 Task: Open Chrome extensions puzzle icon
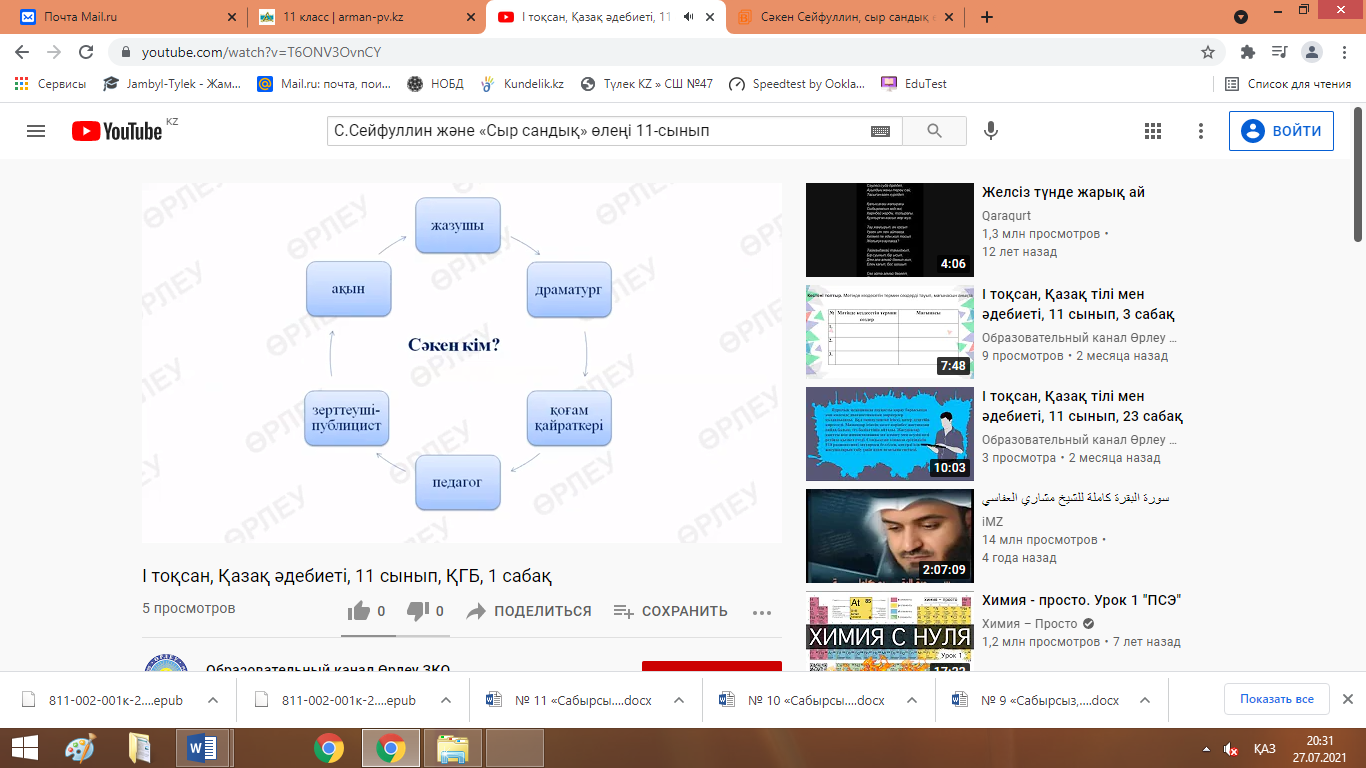pyautogui.click(x=1247, y=52)
